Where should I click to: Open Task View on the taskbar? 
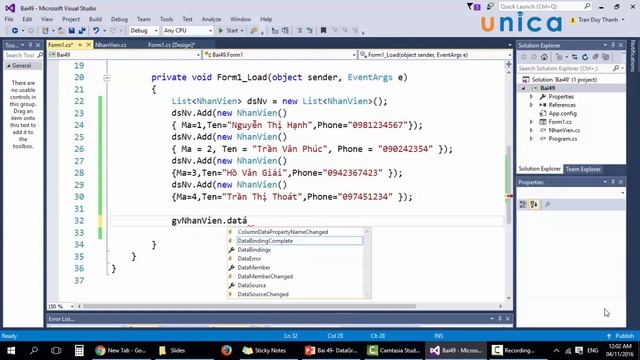(x=56, y=351)
